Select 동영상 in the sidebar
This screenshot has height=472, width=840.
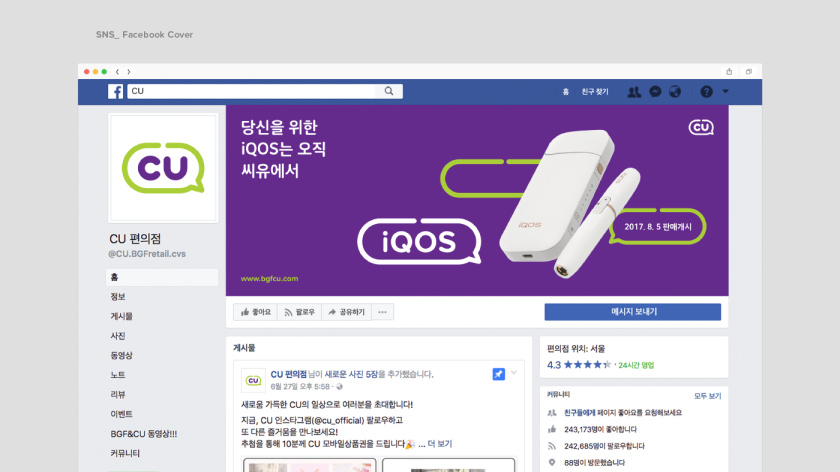click(122, 355)
